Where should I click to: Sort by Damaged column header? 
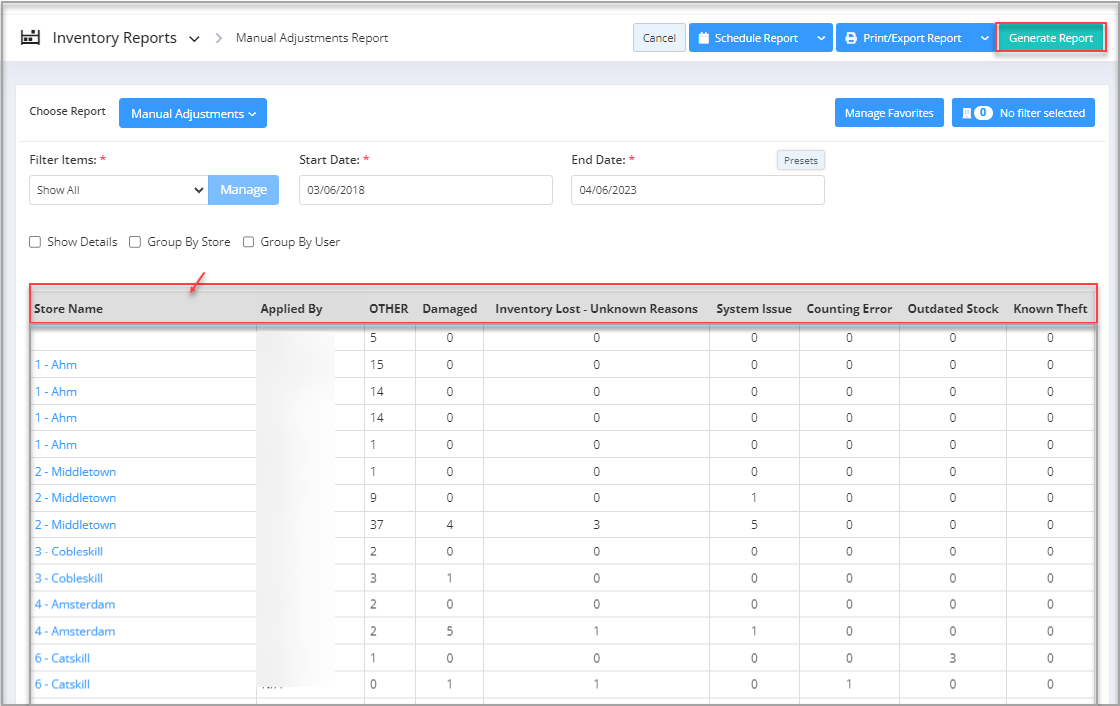(450, 309)
